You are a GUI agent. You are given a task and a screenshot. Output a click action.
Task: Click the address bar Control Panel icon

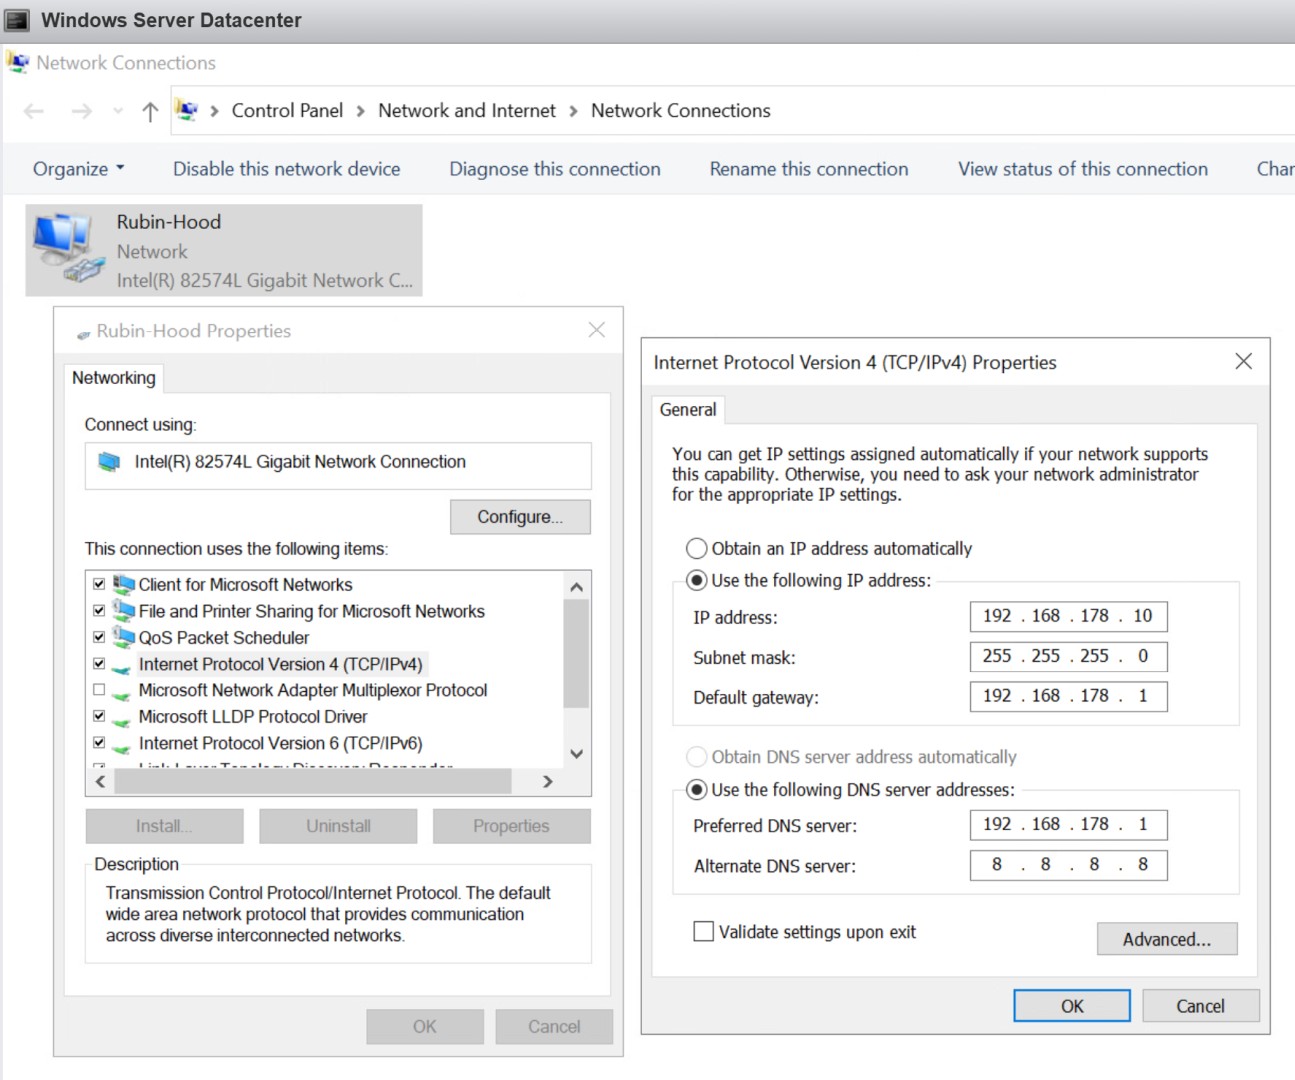coord(187,110)
